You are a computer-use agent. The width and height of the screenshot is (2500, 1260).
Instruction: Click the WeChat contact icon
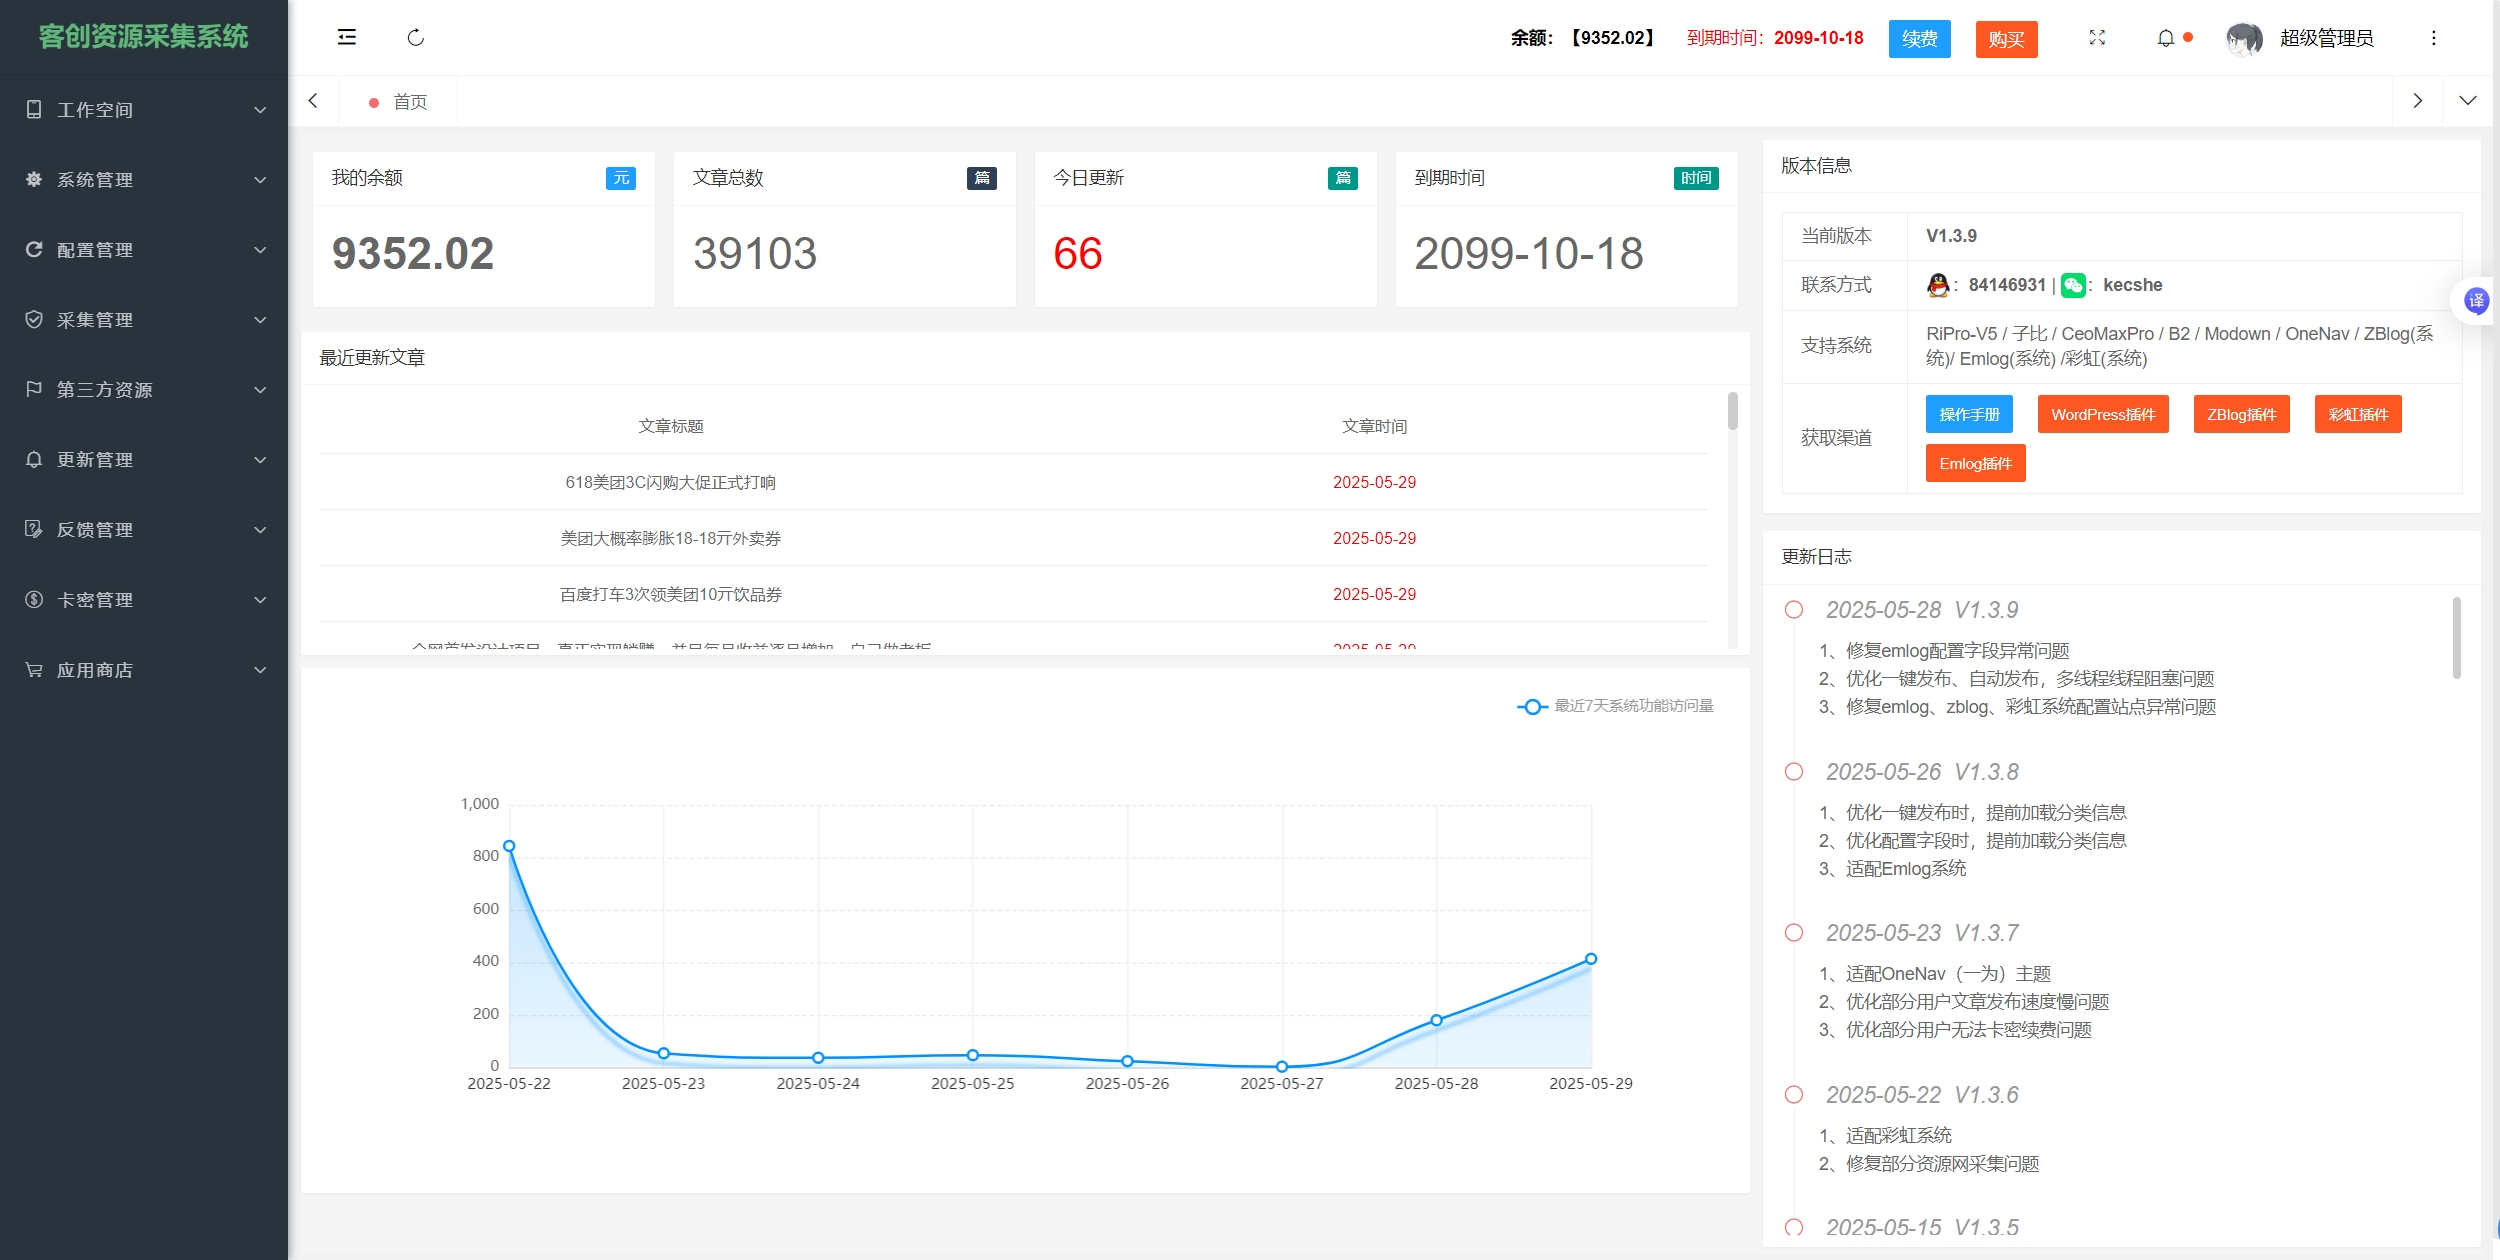pyautogui.click(x=2074, y=285)
